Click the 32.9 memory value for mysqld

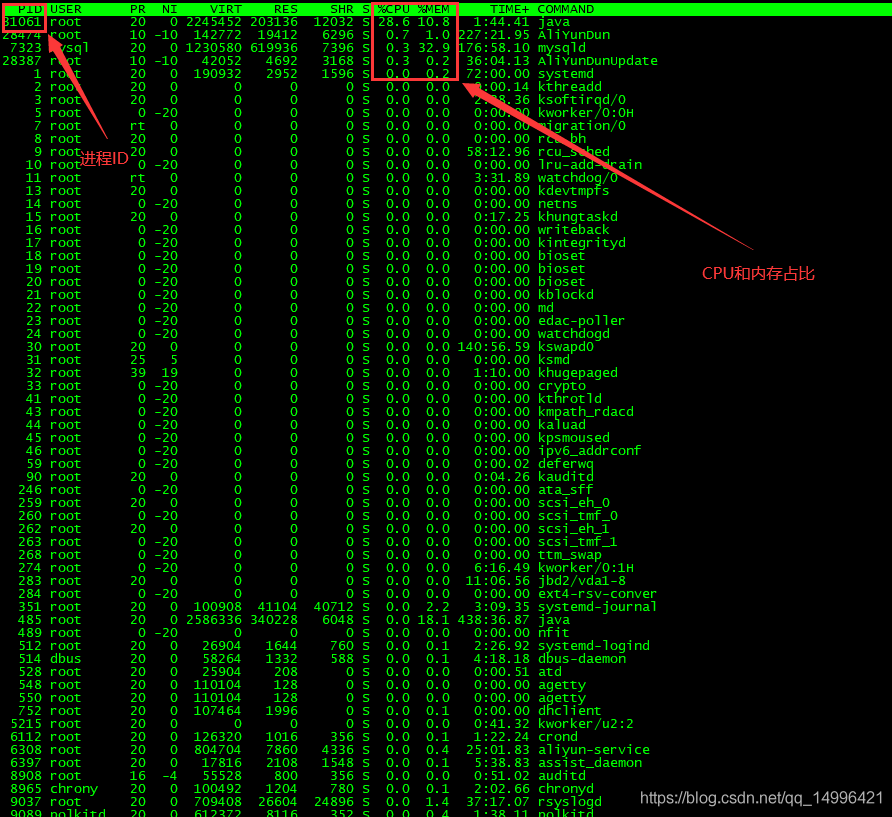click(433, 48)
